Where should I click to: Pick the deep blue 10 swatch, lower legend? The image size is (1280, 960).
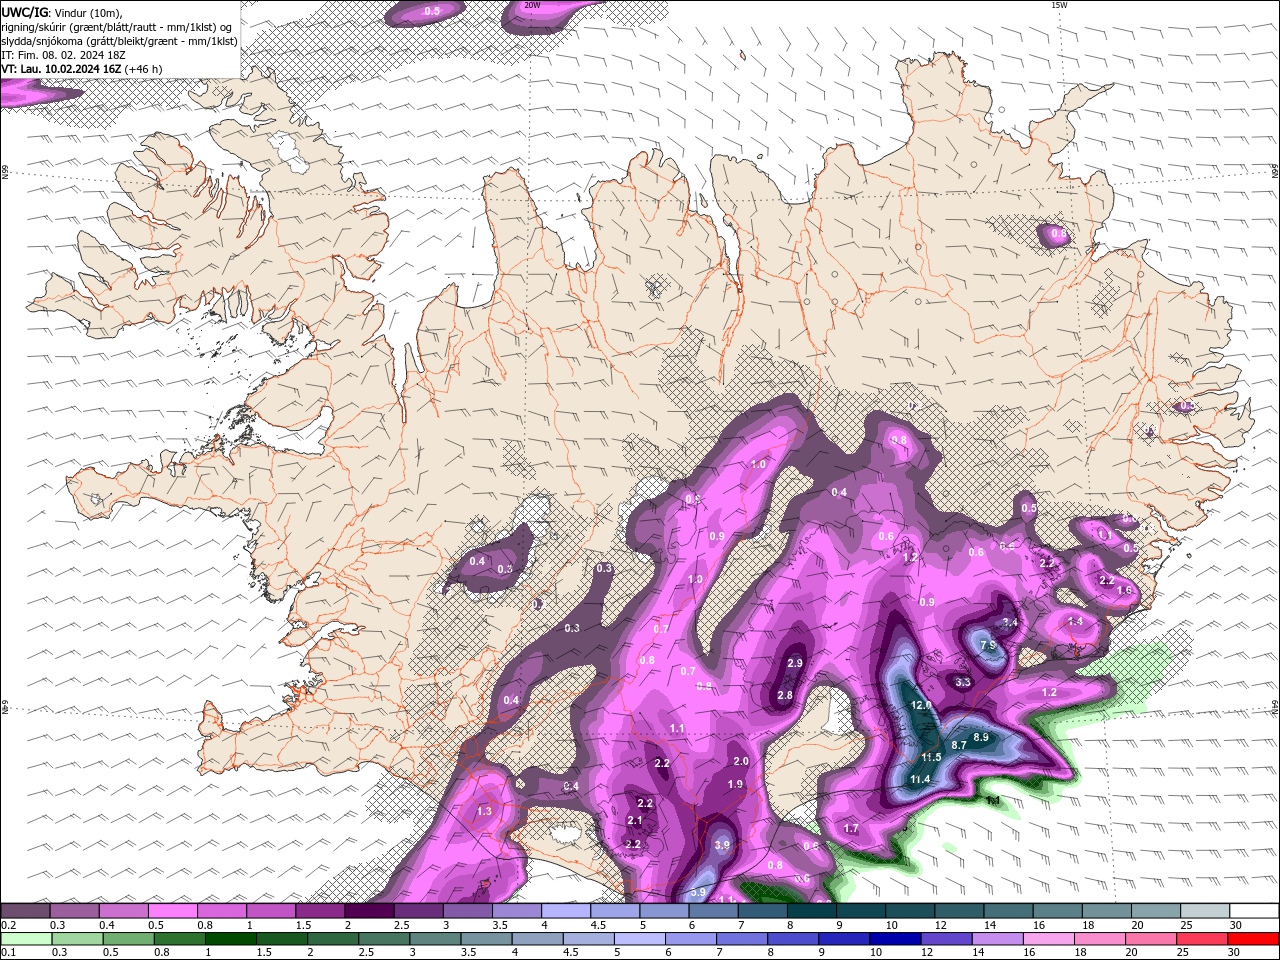click(894, 939)
